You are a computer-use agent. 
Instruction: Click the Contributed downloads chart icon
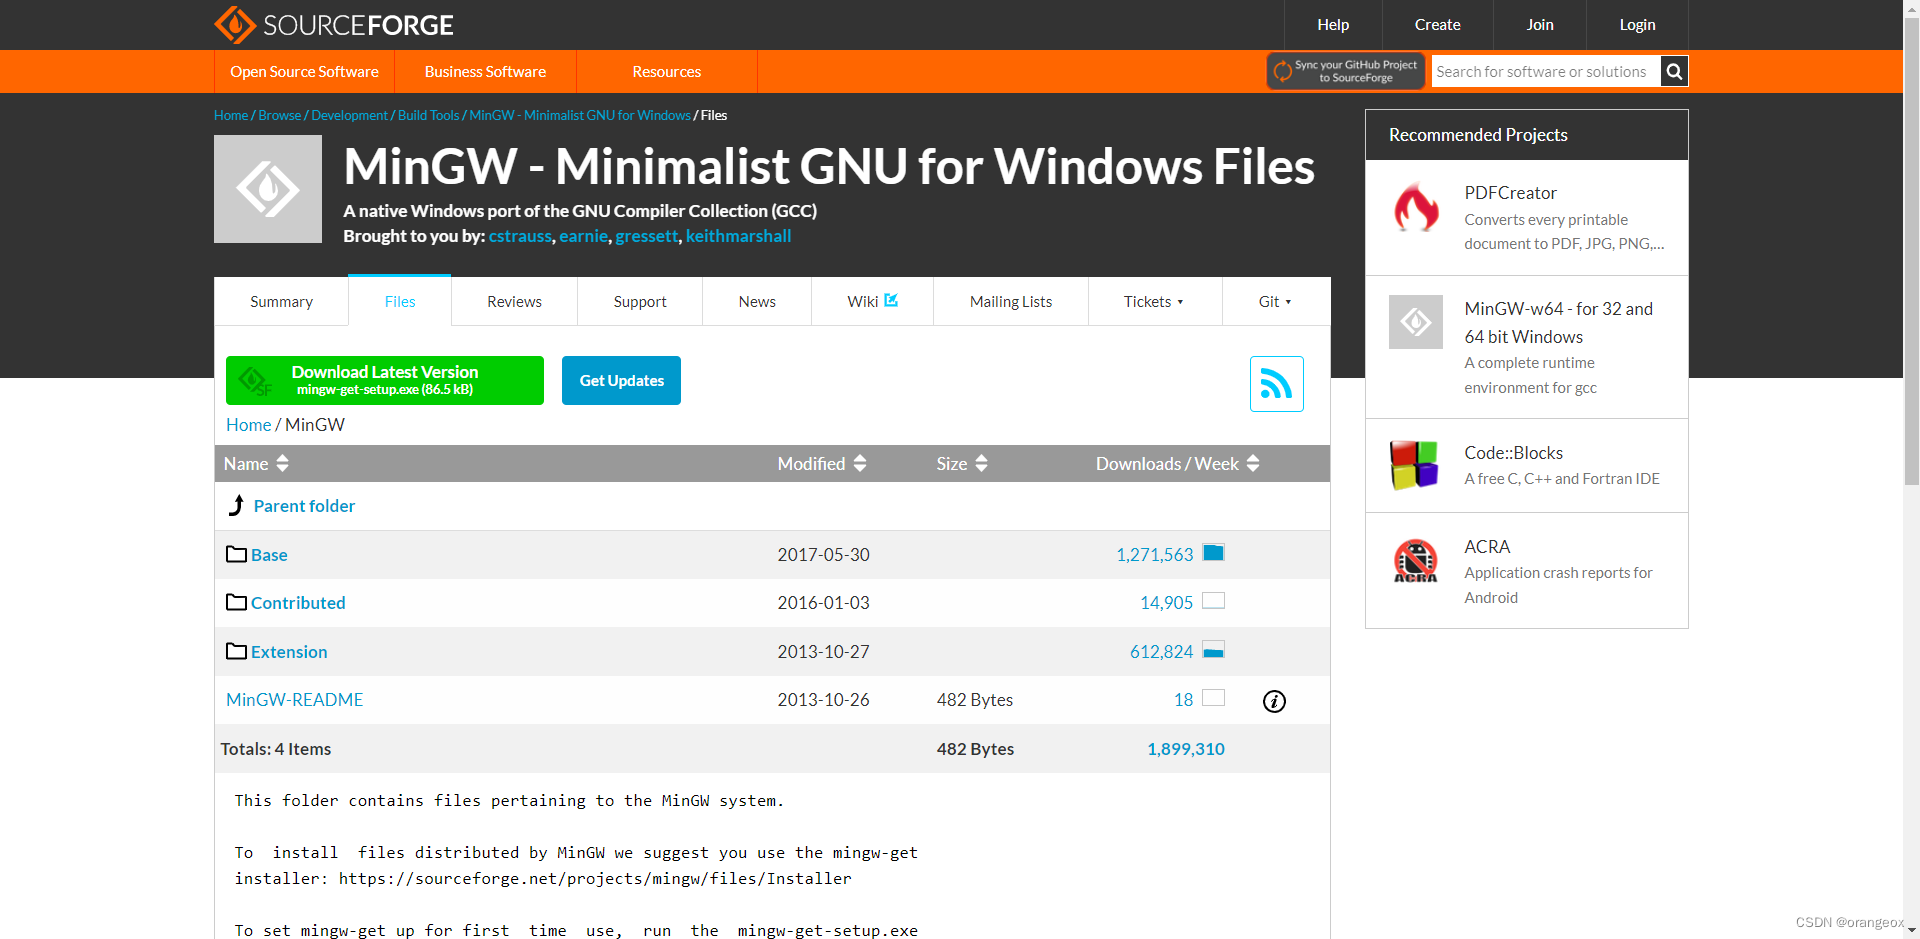(x=1213, y=601)
